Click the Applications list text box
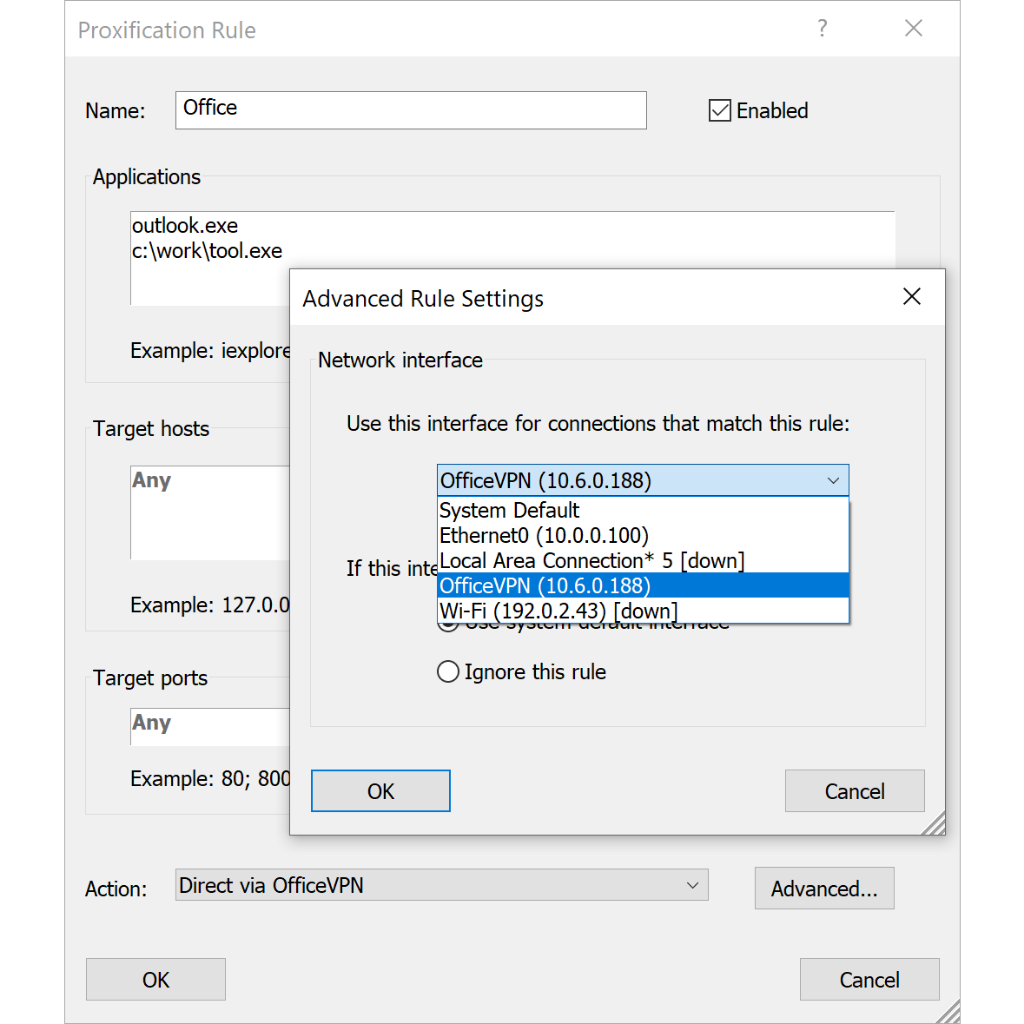Image resolution: width=1024 pixels, height=1024 pixels. click(x=211, y=258)
